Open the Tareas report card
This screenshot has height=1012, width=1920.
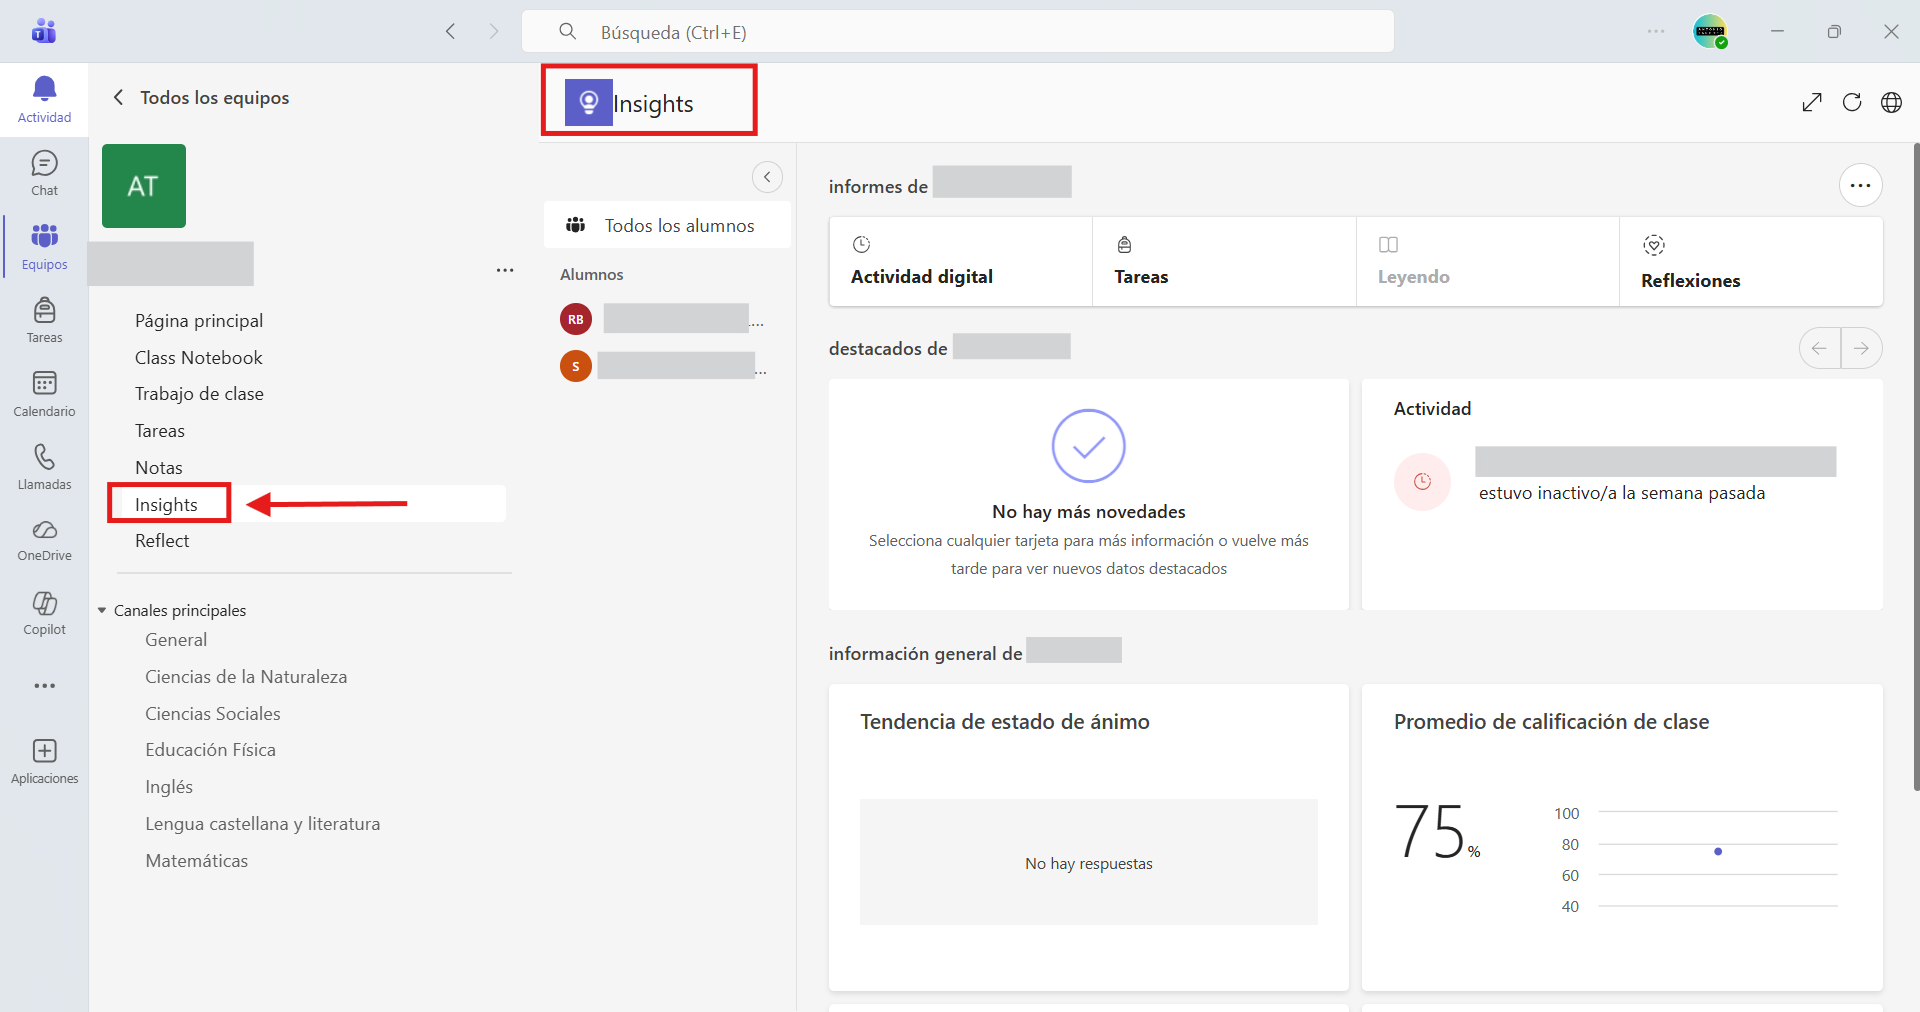[1224, 262]
